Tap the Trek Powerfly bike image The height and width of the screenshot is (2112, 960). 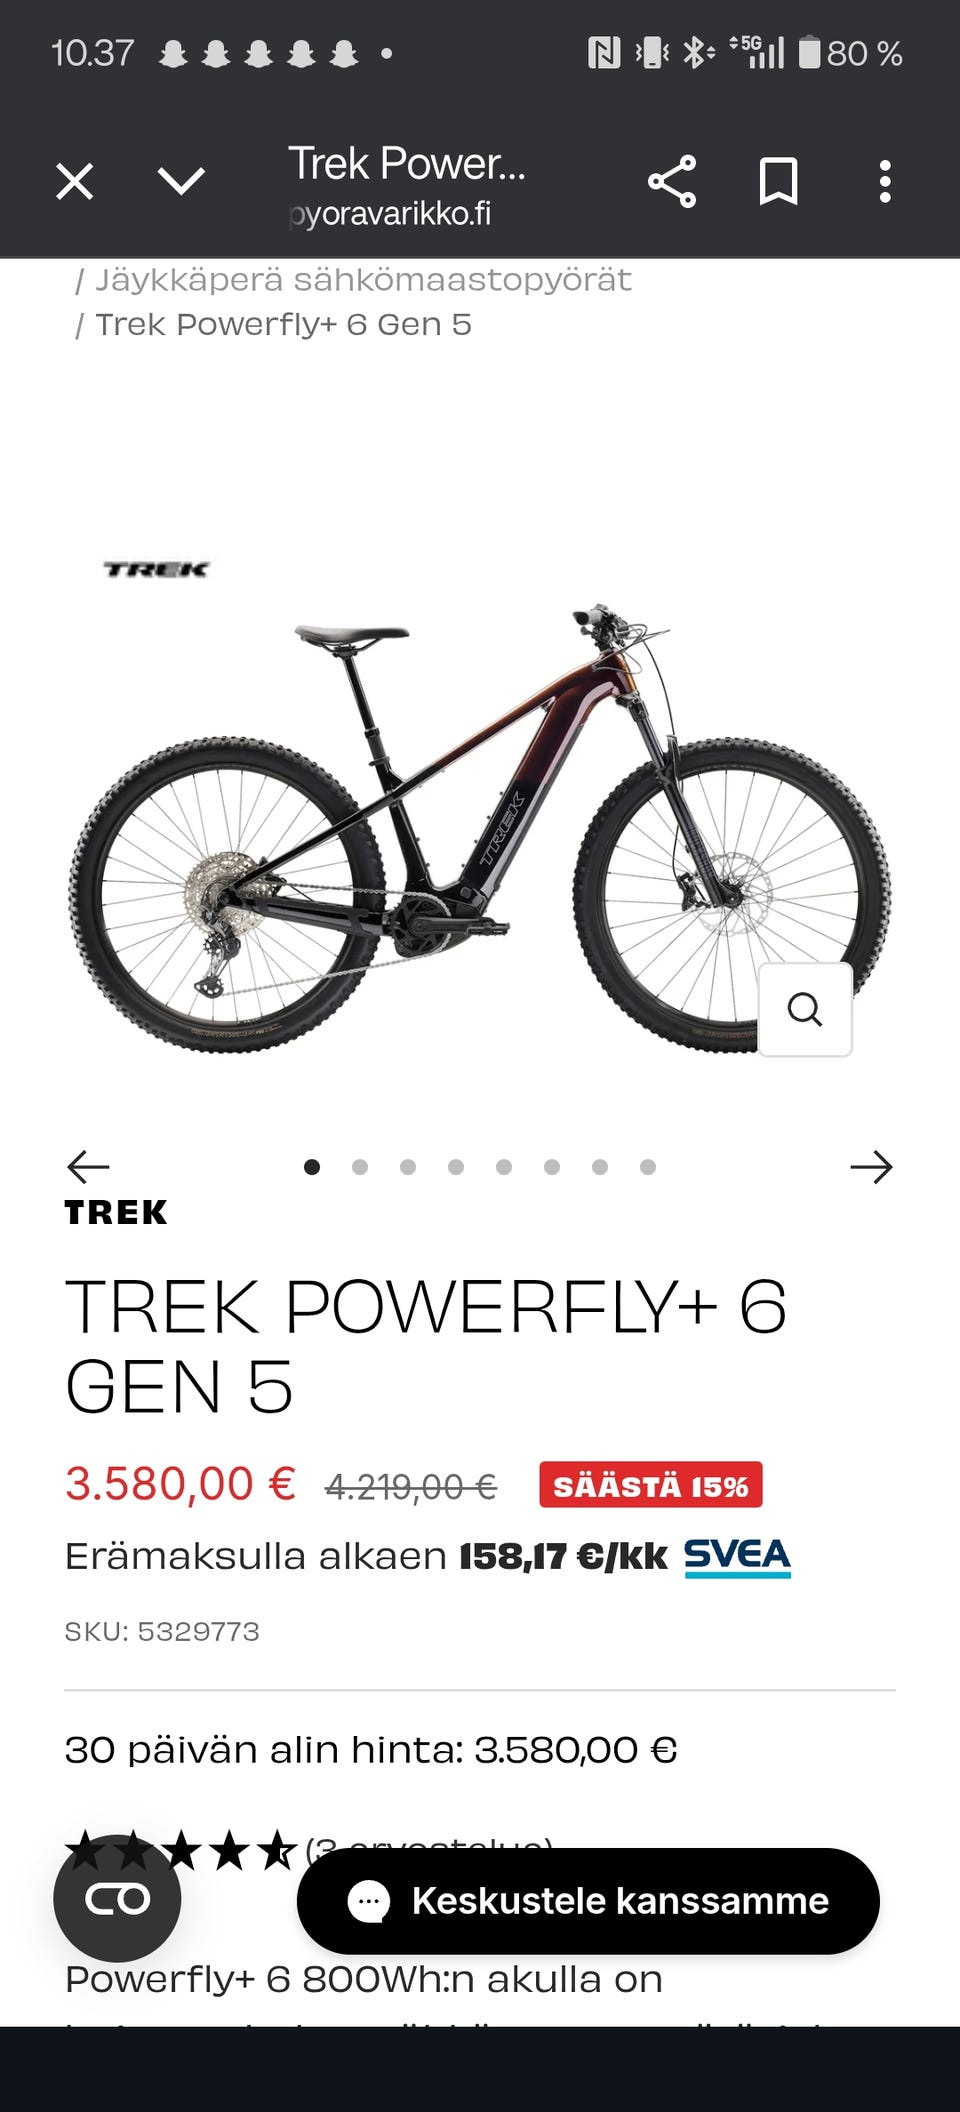(x=480, y=830)
